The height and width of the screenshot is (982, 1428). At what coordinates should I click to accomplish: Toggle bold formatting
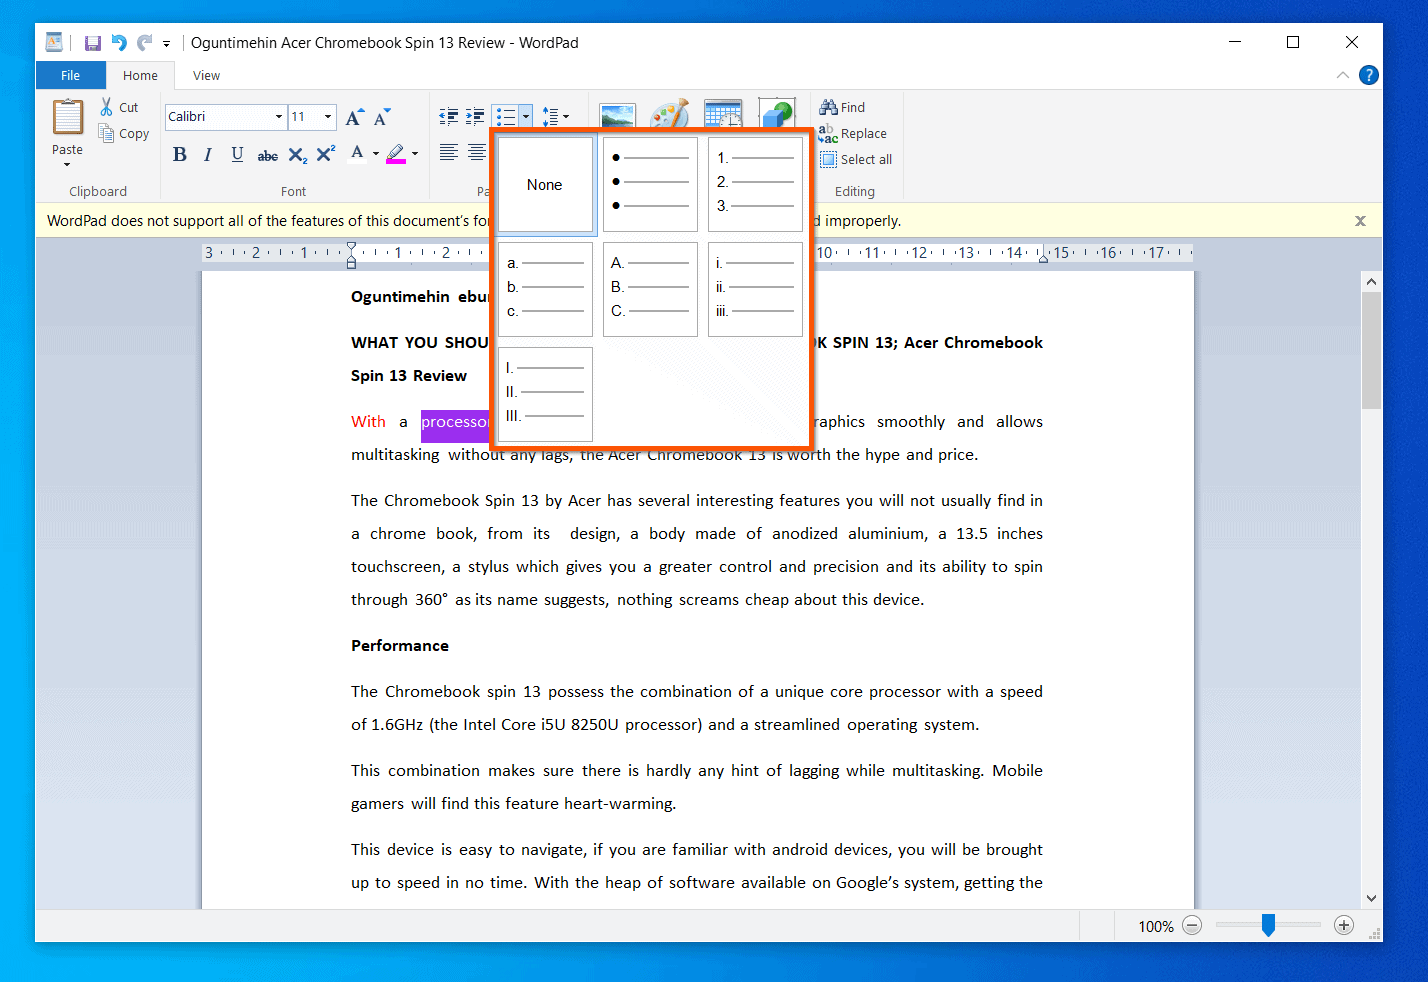(179, 154)
